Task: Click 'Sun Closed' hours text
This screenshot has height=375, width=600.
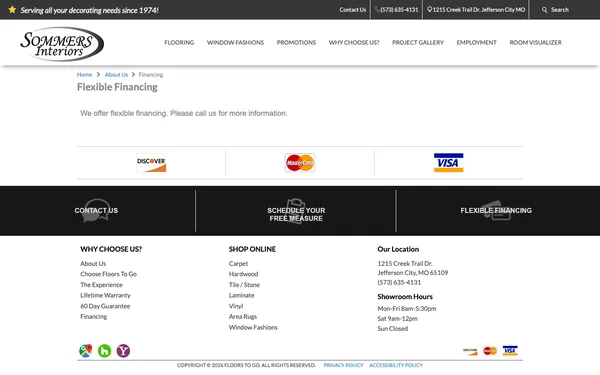Action: coord(393,328)
